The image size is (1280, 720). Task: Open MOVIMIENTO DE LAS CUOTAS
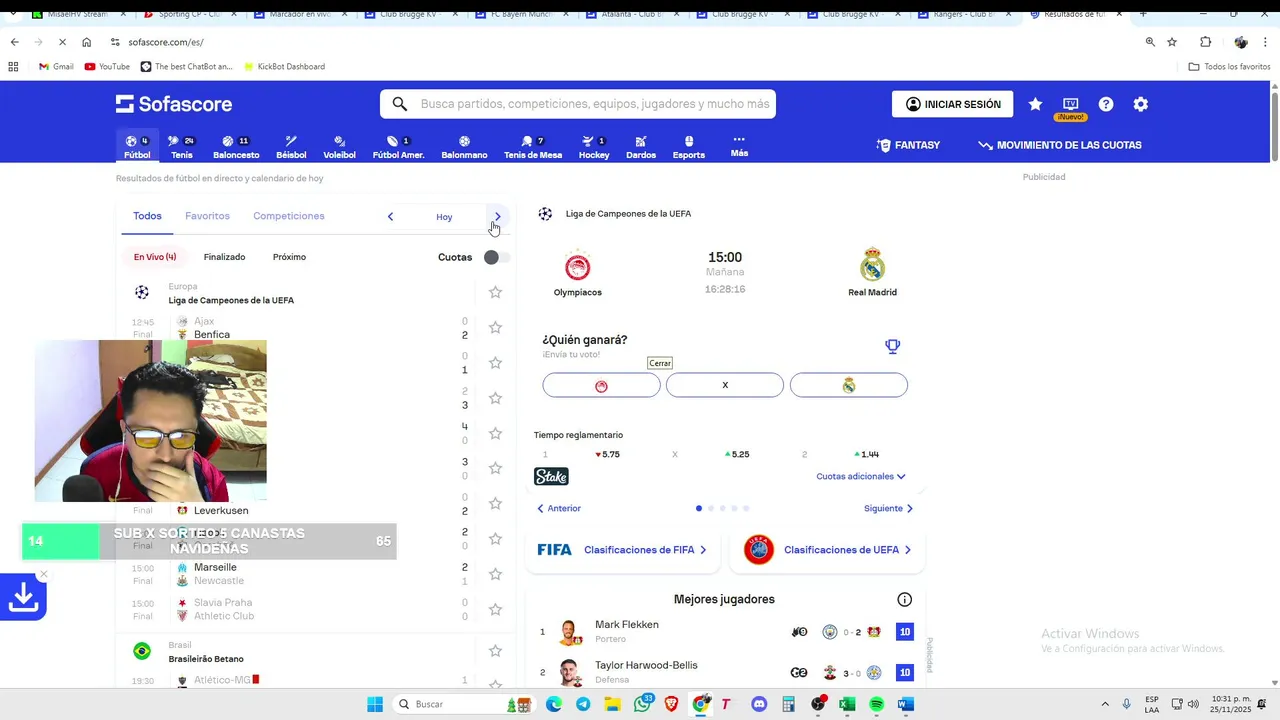[x=1060, y=145]
